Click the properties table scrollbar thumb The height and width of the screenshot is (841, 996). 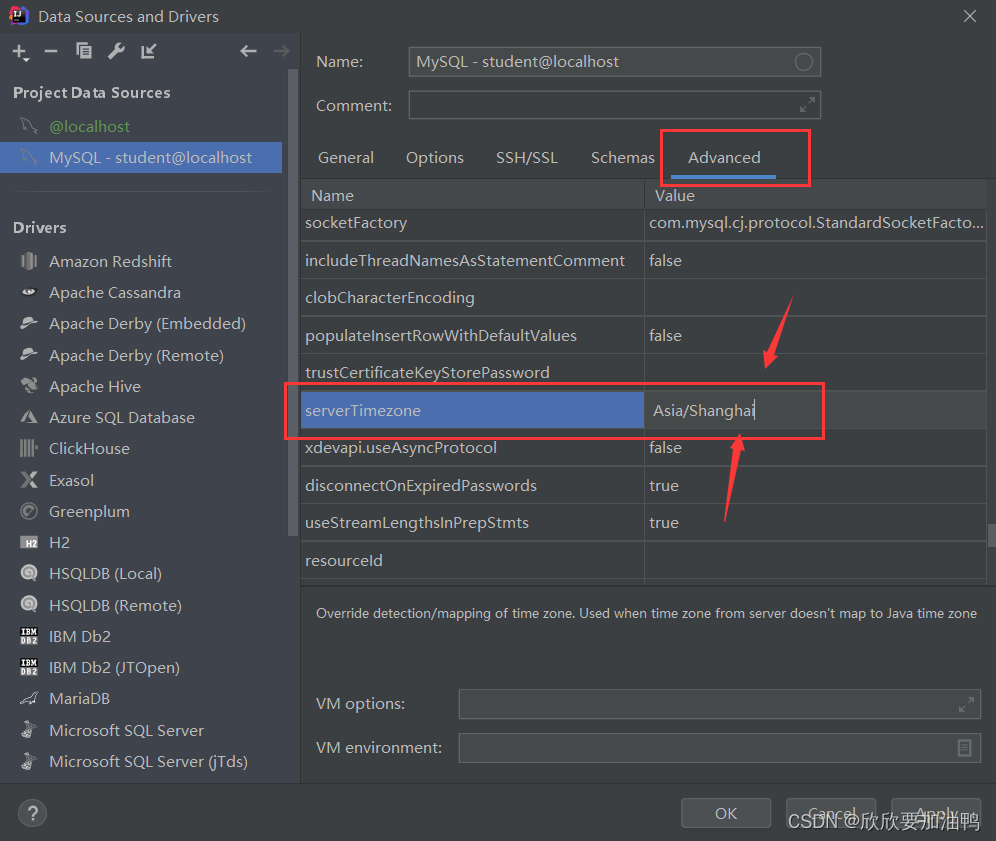[992, 535]
